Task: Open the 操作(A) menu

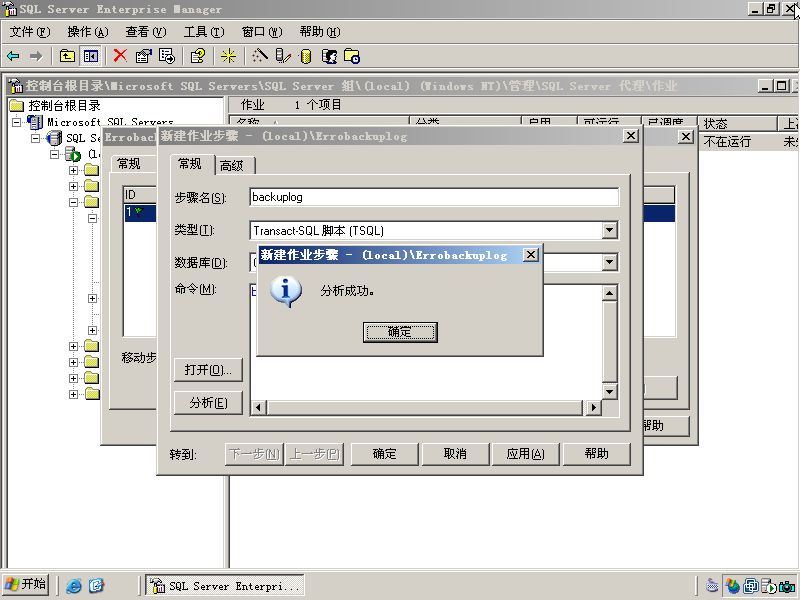Action: [88, 32]
